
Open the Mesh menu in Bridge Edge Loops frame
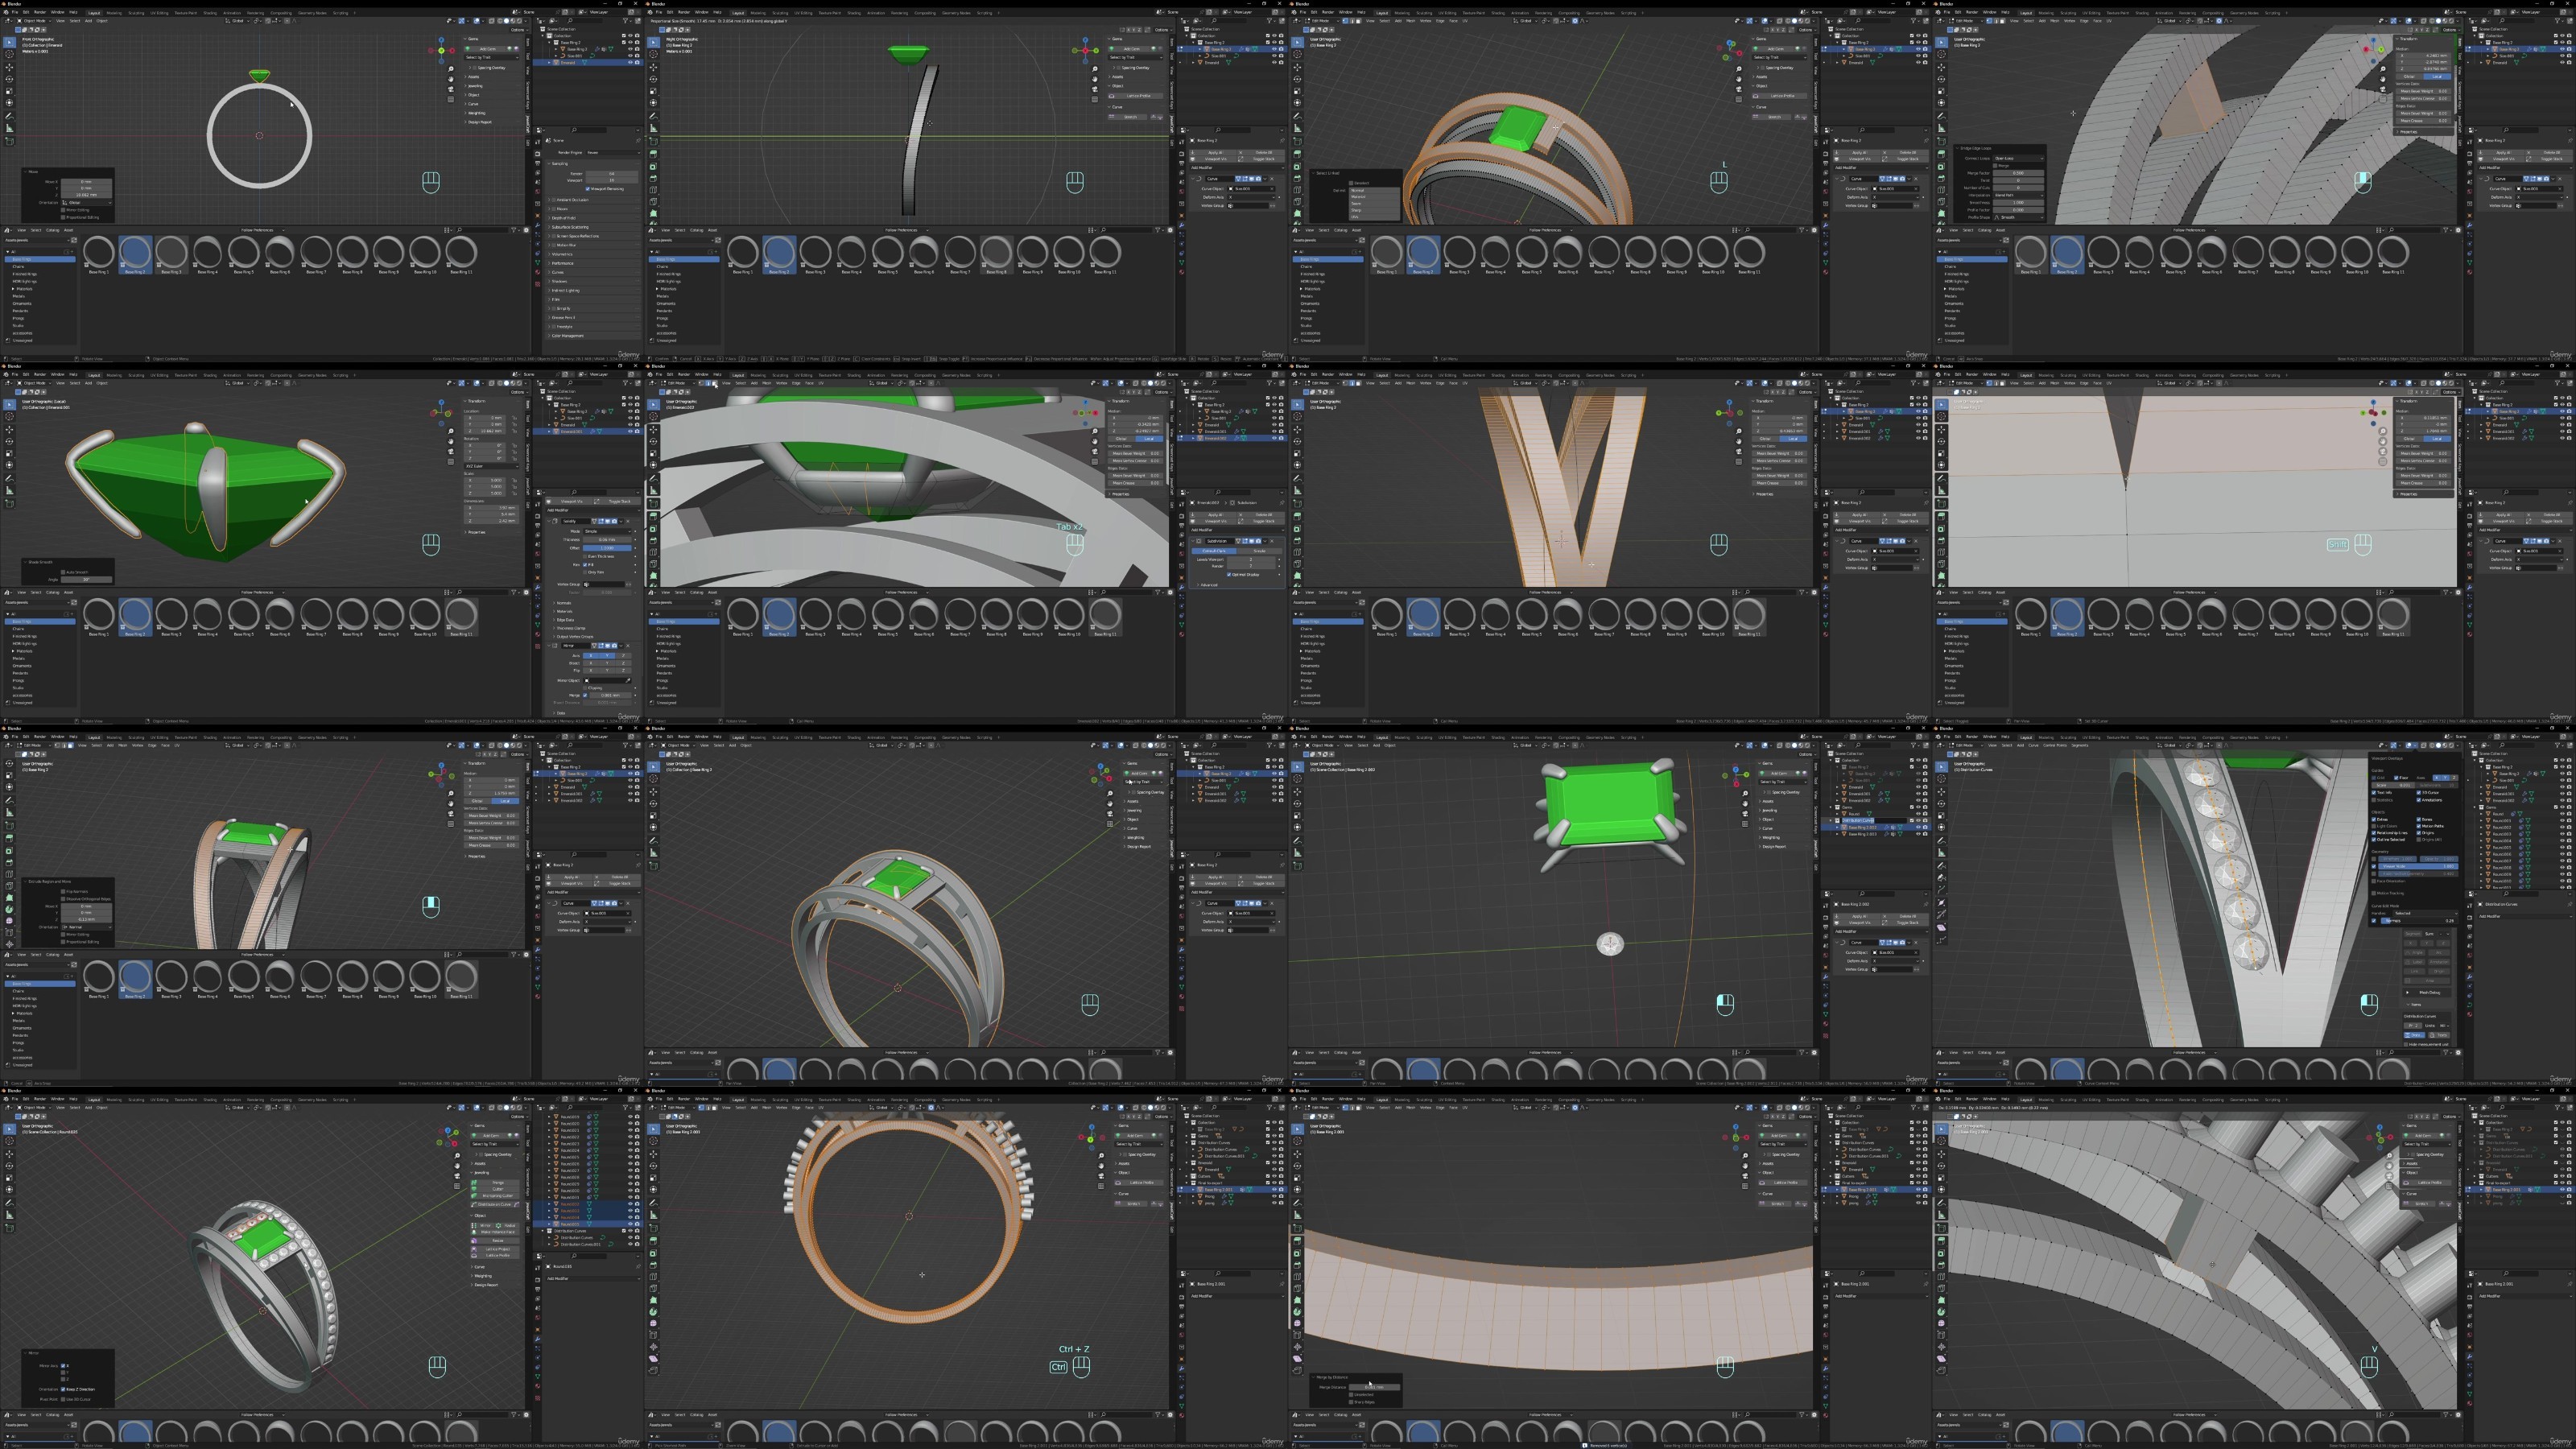(2055, 21)
